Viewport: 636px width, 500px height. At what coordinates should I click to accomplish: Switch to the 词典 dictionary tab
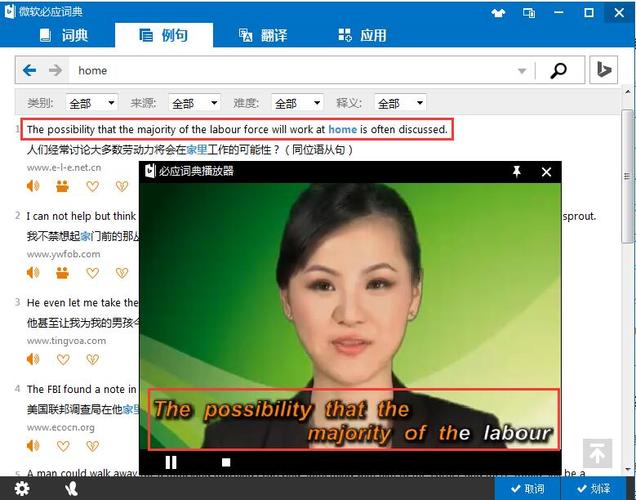tap(64, 35)
